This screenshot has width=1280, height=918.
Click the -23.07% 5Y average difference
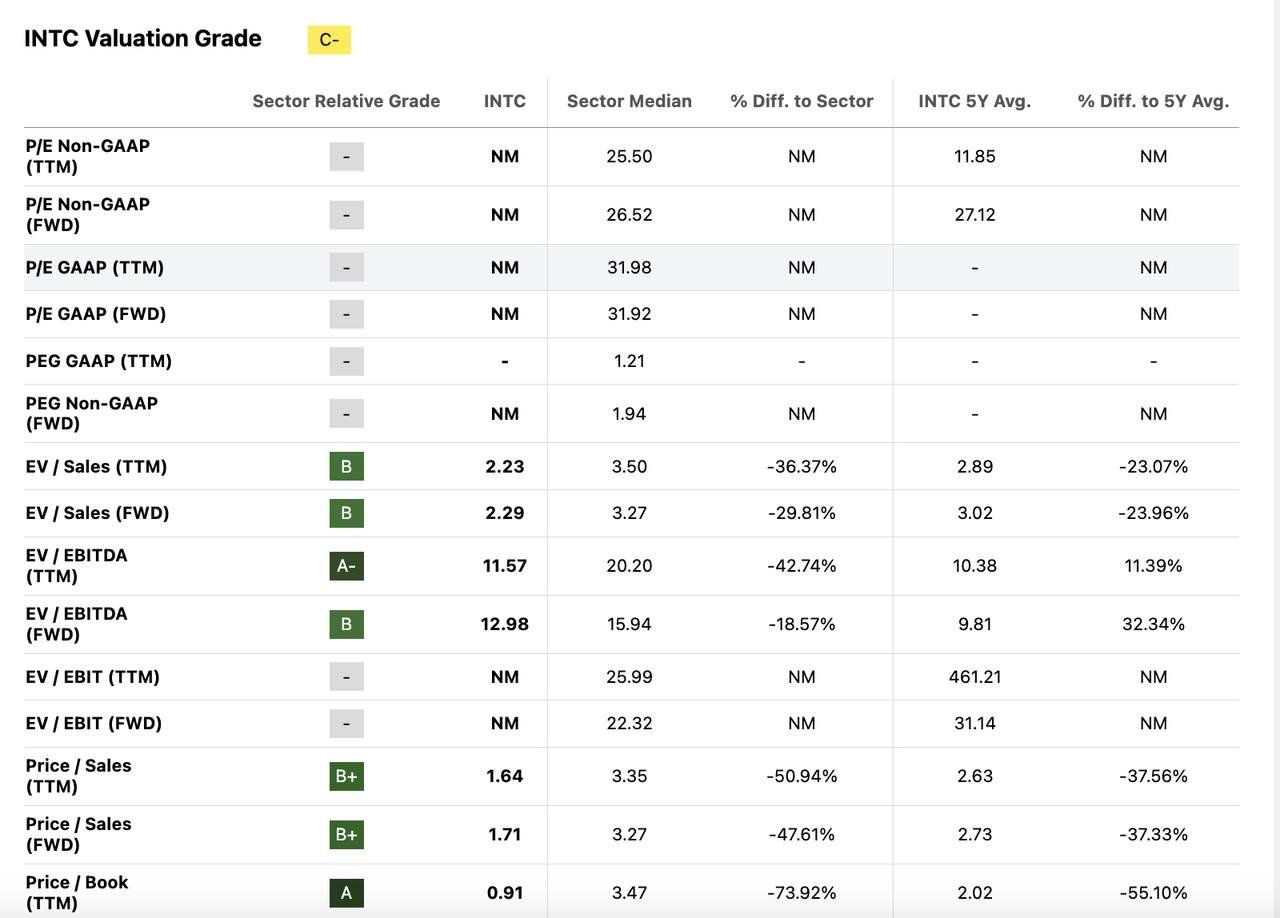(1154, 467)
